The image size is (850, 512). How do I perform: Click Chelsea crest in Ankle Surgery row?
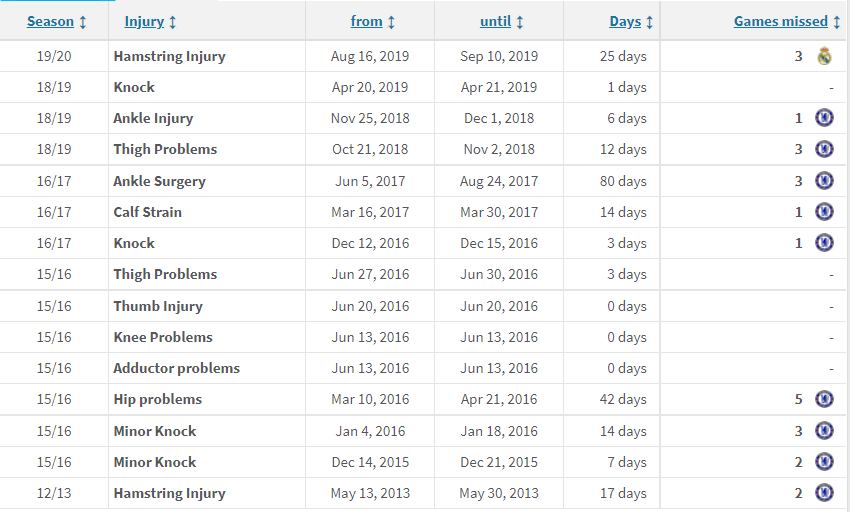pos(824,181)
